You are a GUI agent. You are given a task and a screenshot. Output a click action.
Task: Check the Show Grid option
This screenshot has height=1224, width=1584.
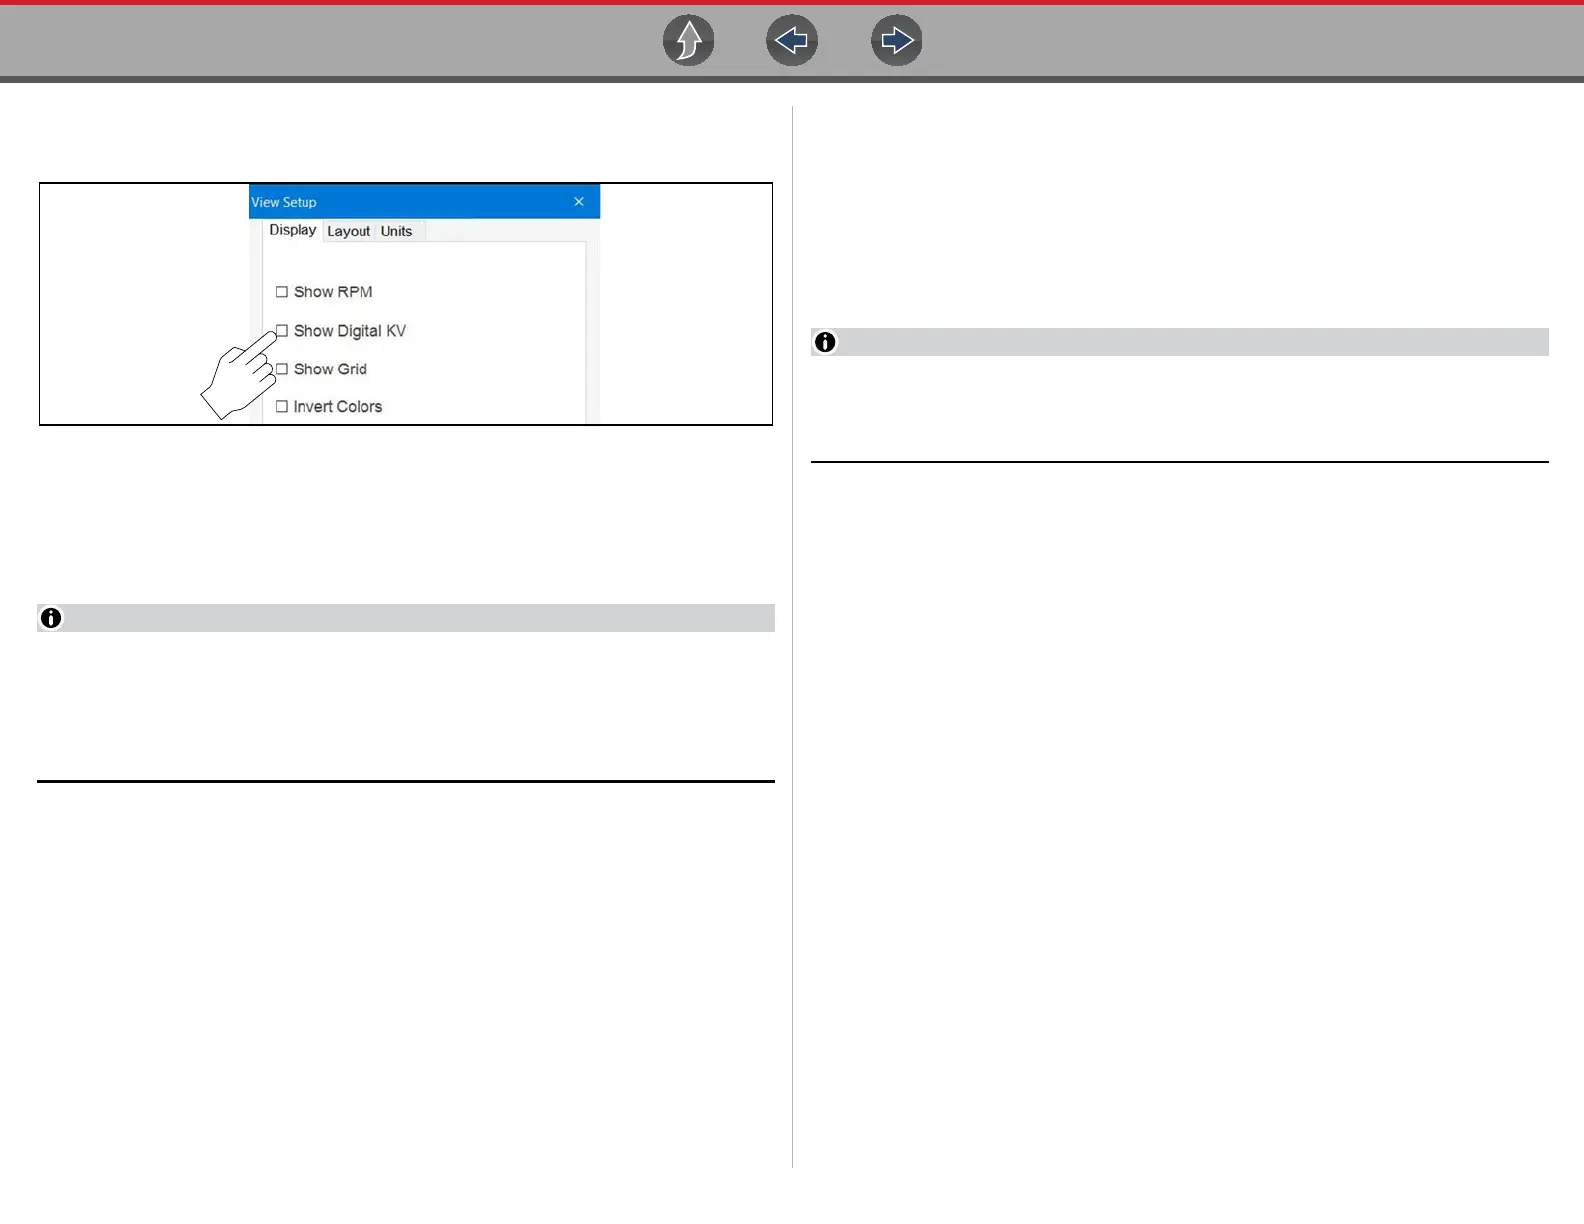click(282, 369)
